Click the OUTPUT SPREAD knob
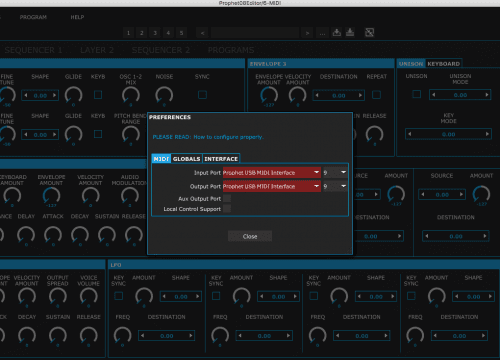 pyautogui.click(x=58, y=296)
